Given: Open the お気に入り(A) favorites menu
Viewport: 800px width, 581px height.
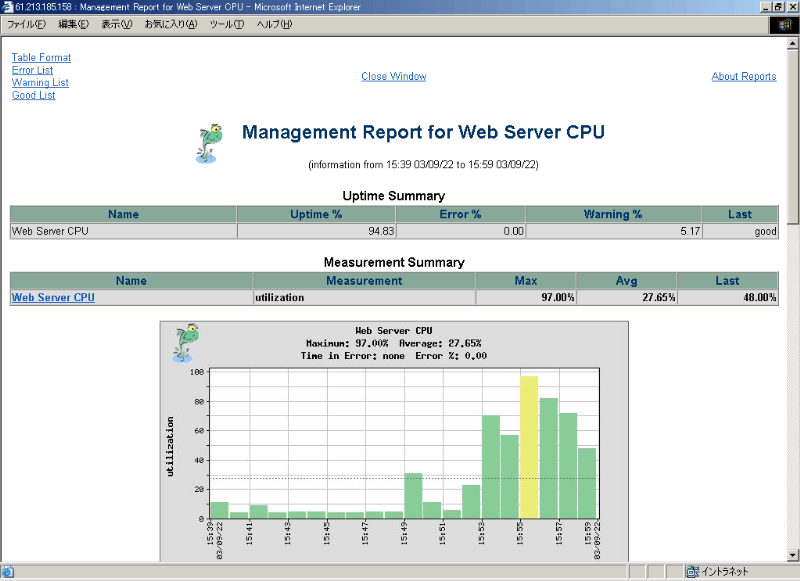Looking at the screenshot, I should pos(171,24).
